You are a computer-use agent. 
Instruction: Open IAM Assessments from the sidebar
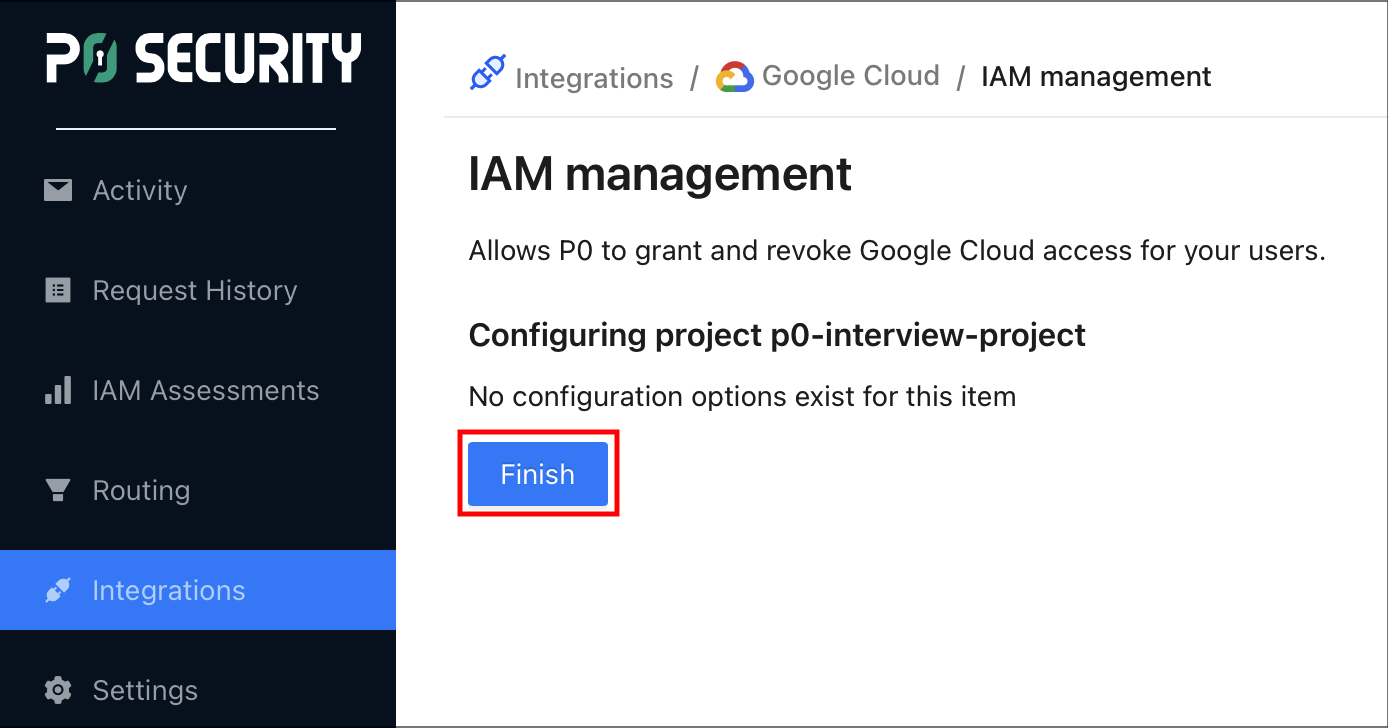(x=206, y=390)
